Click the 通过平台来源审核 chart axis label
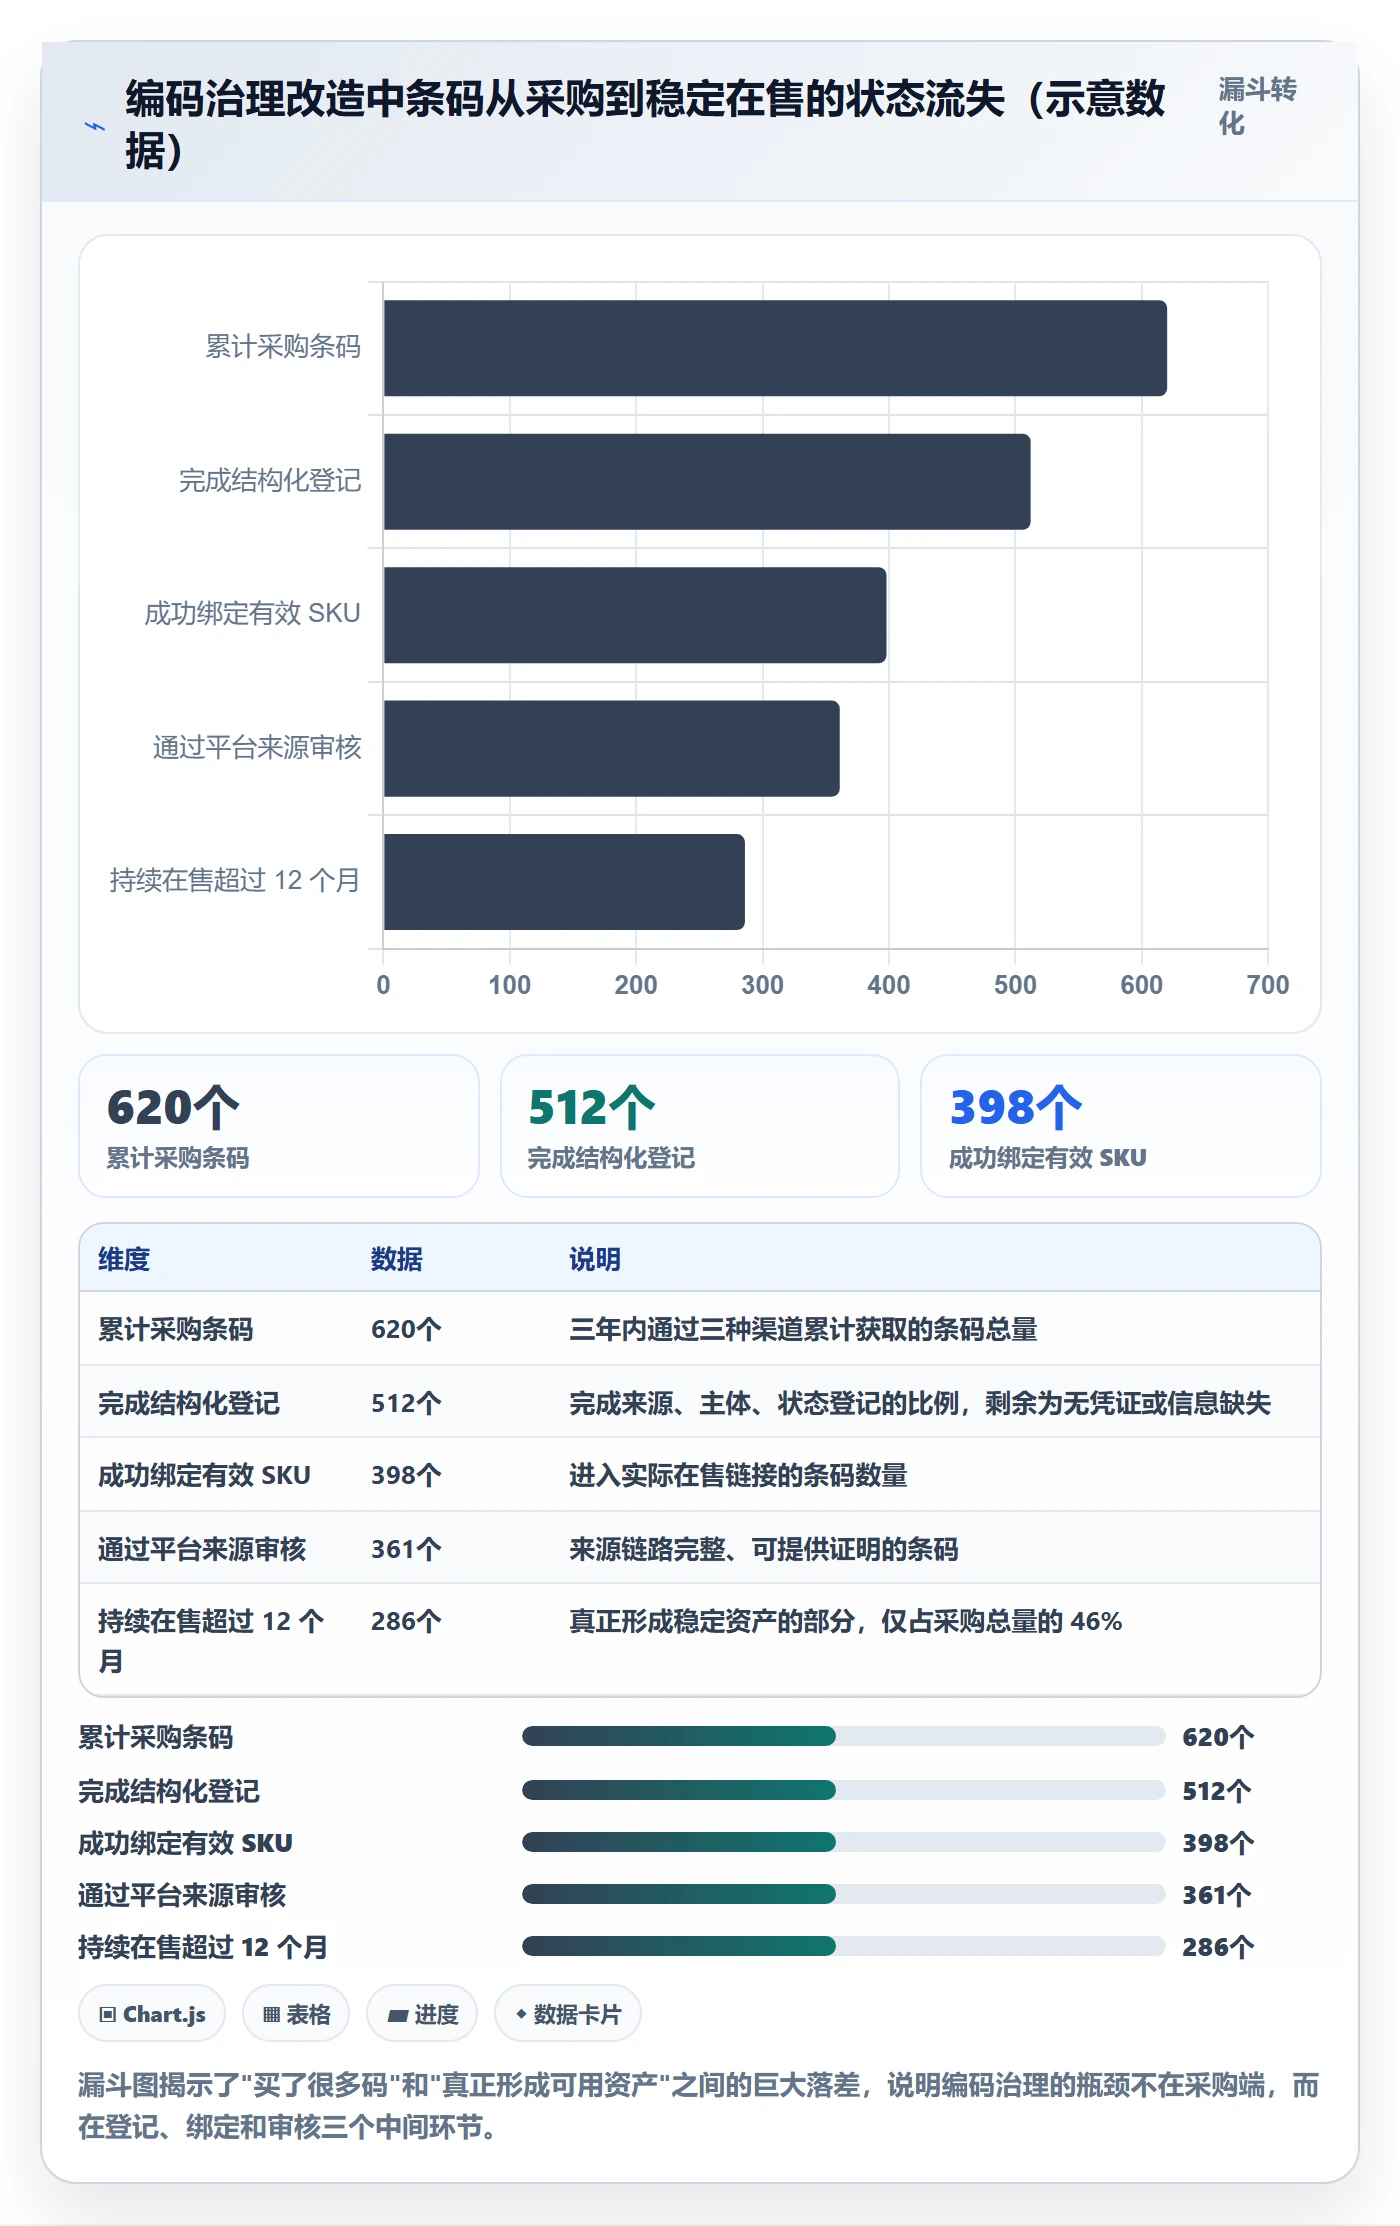The height and width of the screenshot is (2226, 1400). pos(257,748)
